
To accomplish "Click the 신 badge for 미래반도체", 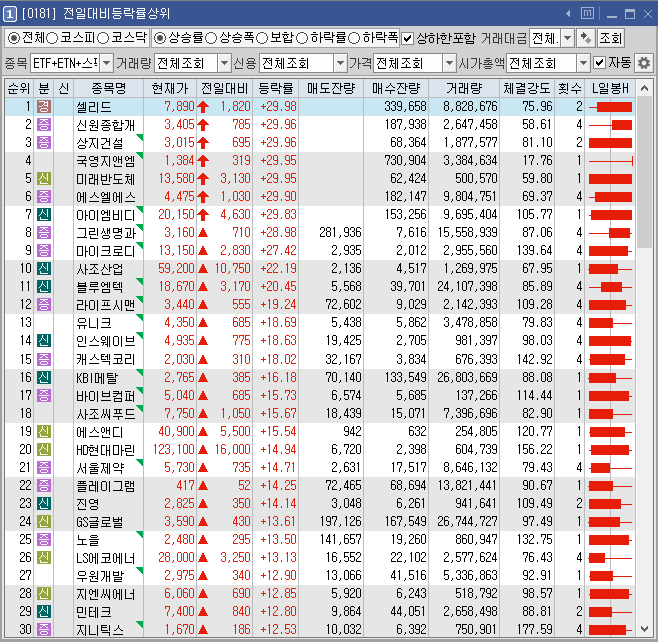I will coord(44,179).
